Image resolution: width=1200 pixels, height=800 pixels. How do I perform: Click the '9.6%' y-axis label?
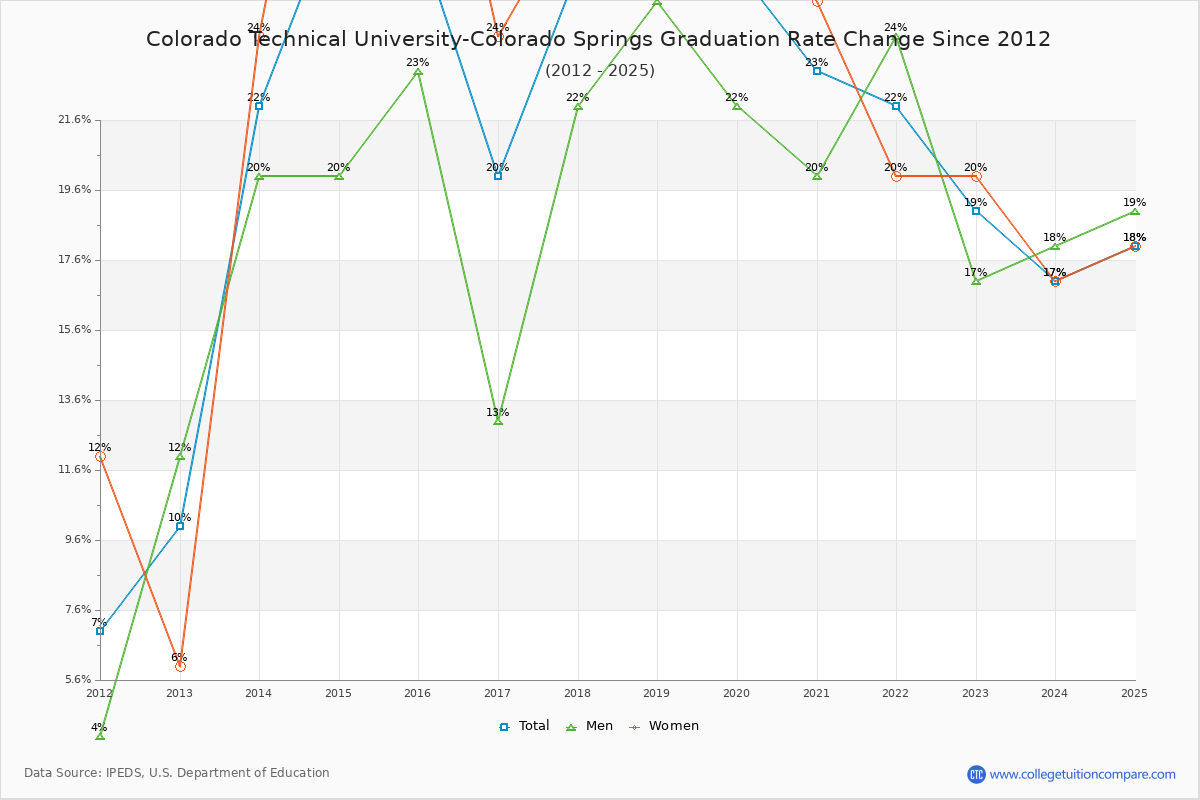tap(78, 540)
